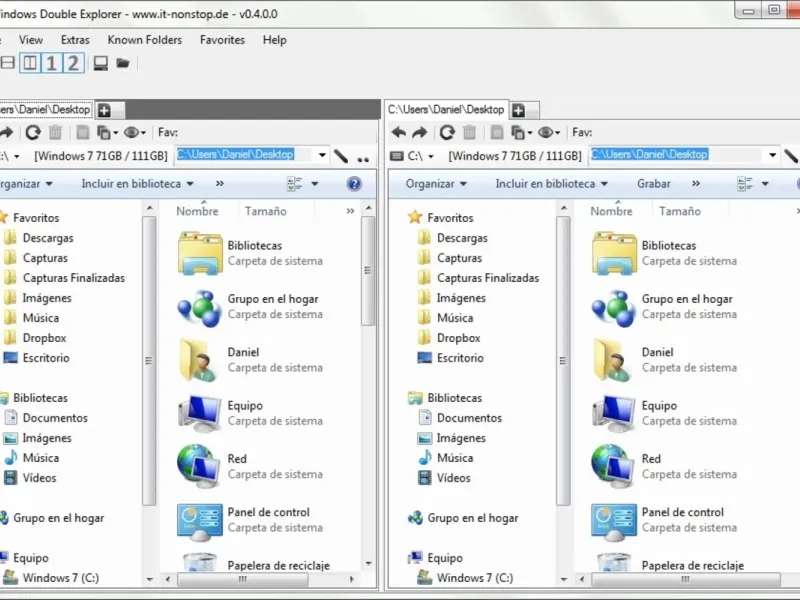
Task: Click the open folder icon in main toolbar
Action: click(x=122, y=63)
